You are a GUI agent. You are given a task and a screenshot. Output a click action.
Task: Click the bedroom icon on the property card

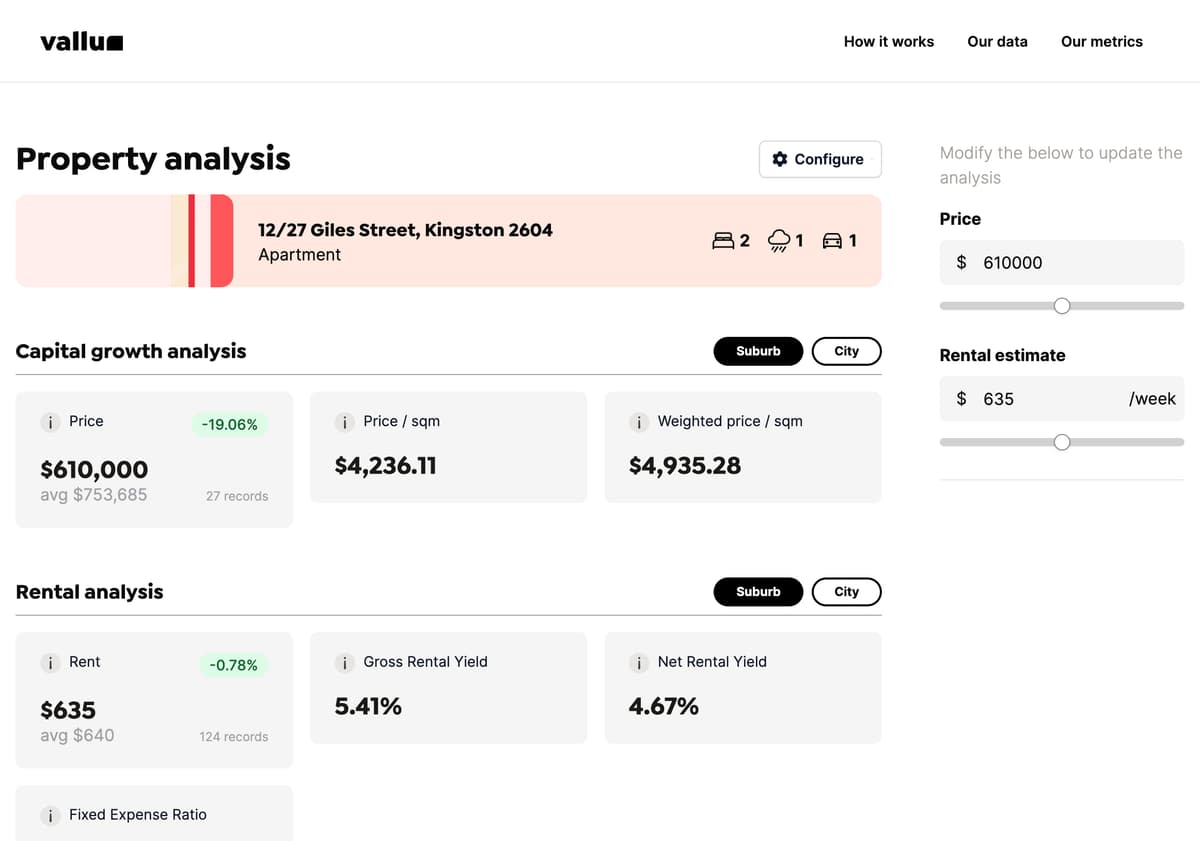(x=722, y=240)
